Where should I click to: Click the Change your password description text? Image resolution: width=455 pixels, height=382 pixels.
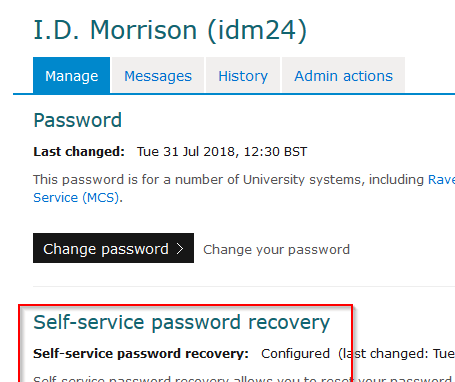[276, 250]
